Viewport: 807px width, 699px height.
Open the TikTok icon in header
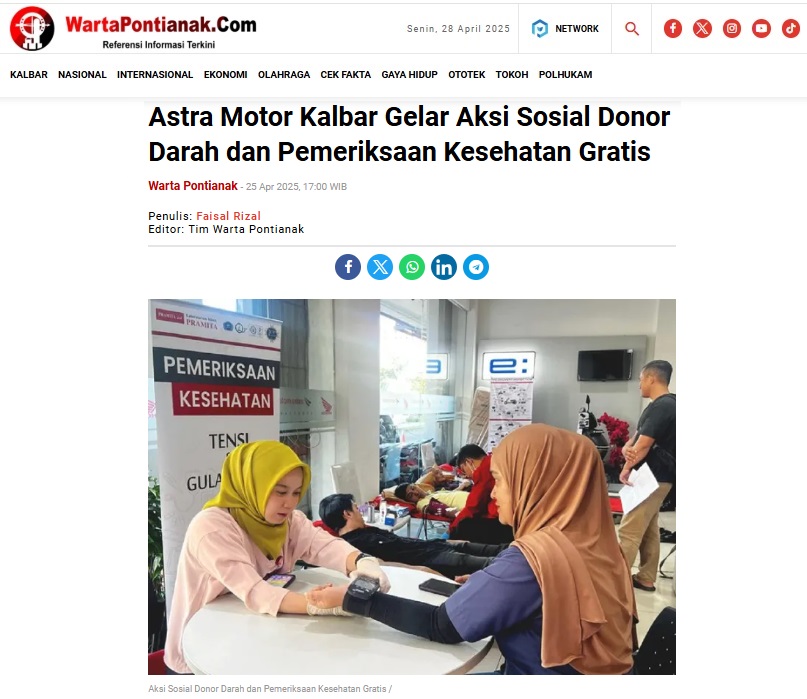[x=791, y=28]
